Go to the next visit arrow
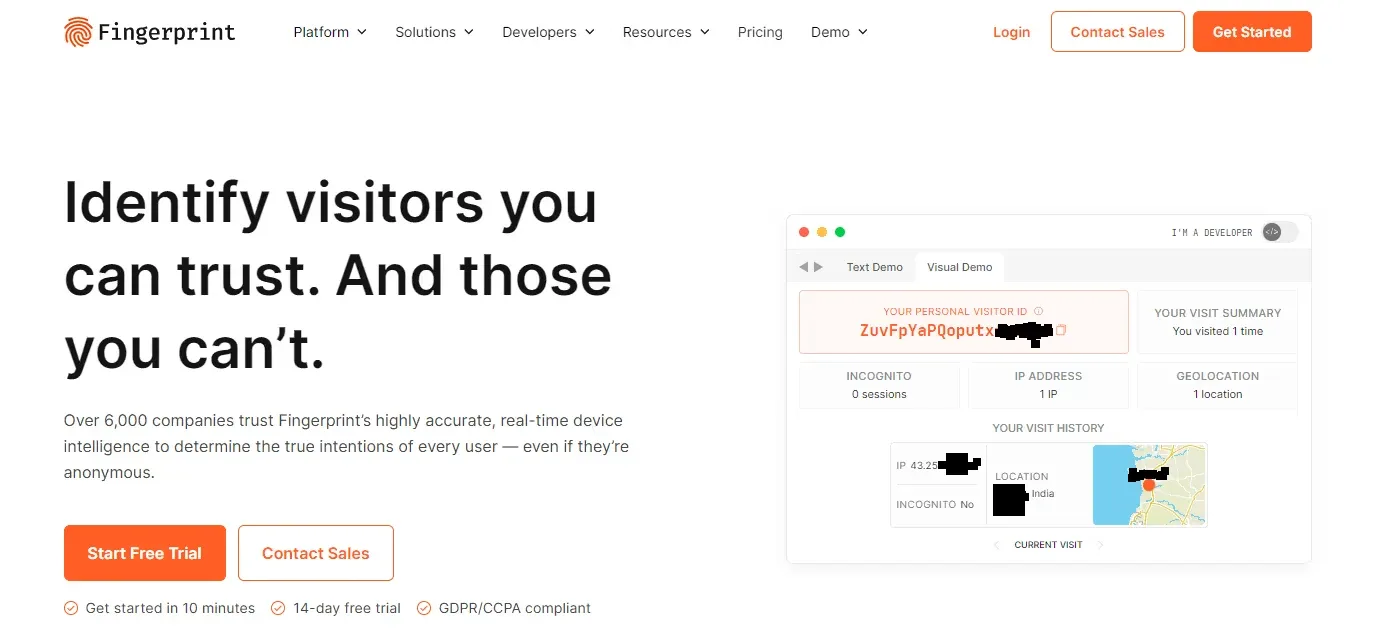Viewport: 1377px width, 638px height. point(1100,545)
